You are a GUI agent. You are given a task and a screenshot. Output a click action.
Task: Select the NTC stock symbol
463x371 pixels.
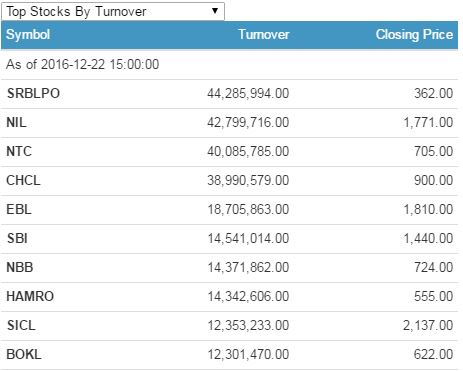(19, 151)
